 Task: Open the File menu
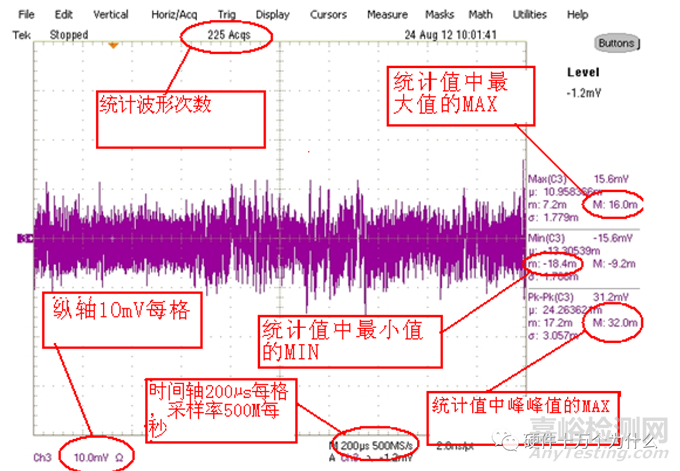point(26,16)
